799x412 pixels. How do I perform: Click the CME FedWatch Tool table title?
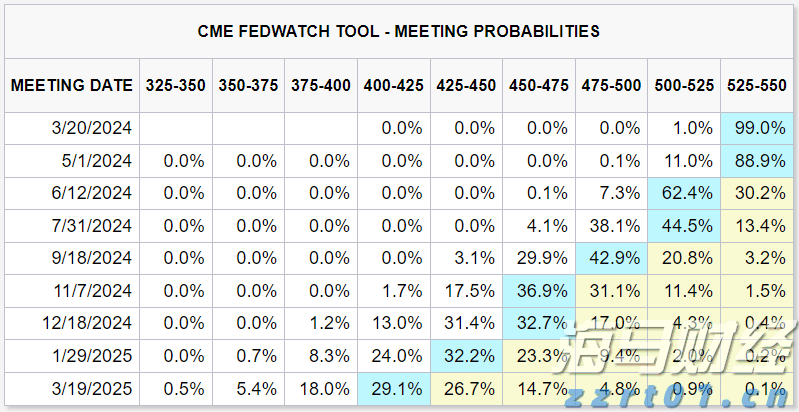pyautogui.click(x=399, y=31)
